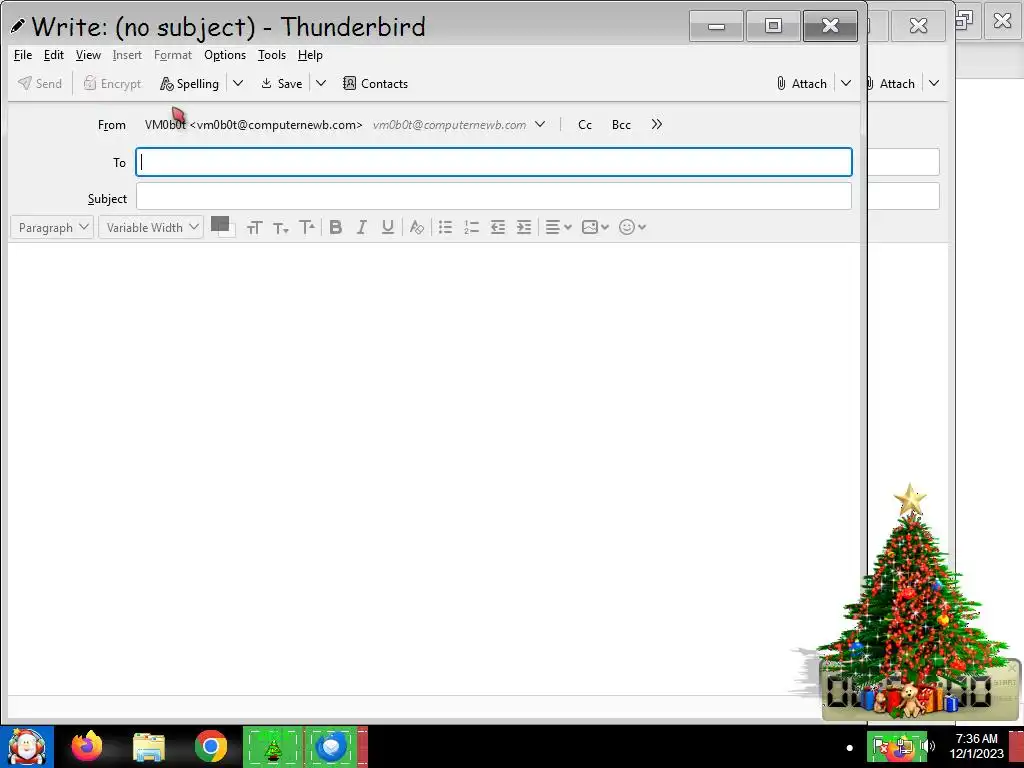Screen dimensions: 1024x768
Task: Remove text styling icon
Action: click(x=416, y=227)
